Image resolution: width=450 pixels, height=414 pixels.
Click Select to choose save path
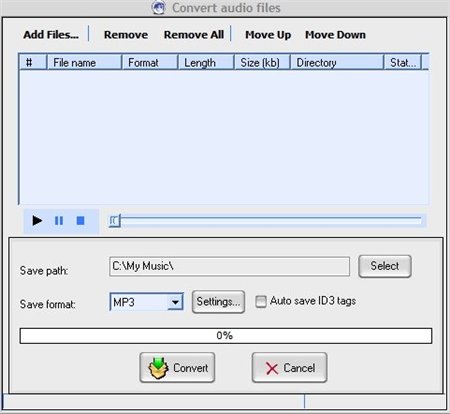385,266
